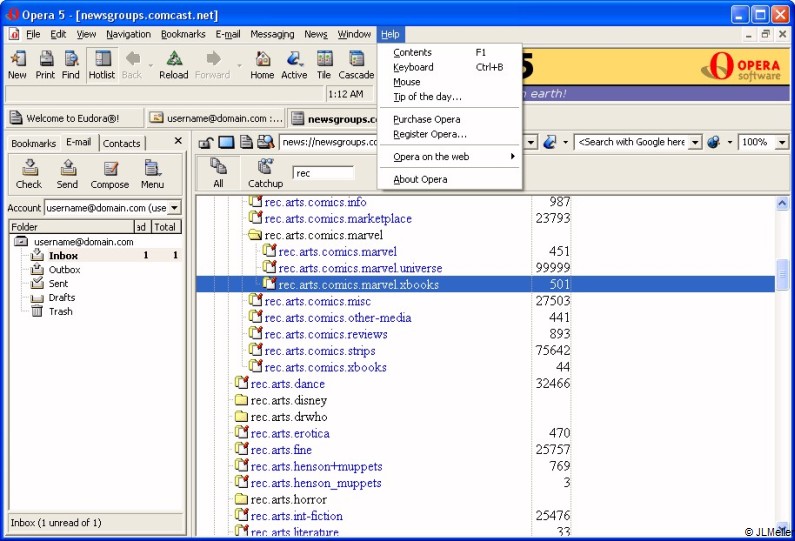Open the Account dropdown
The width and height of the screenshot is (795, 541).
pyautogui.click(x=174, y=207)
